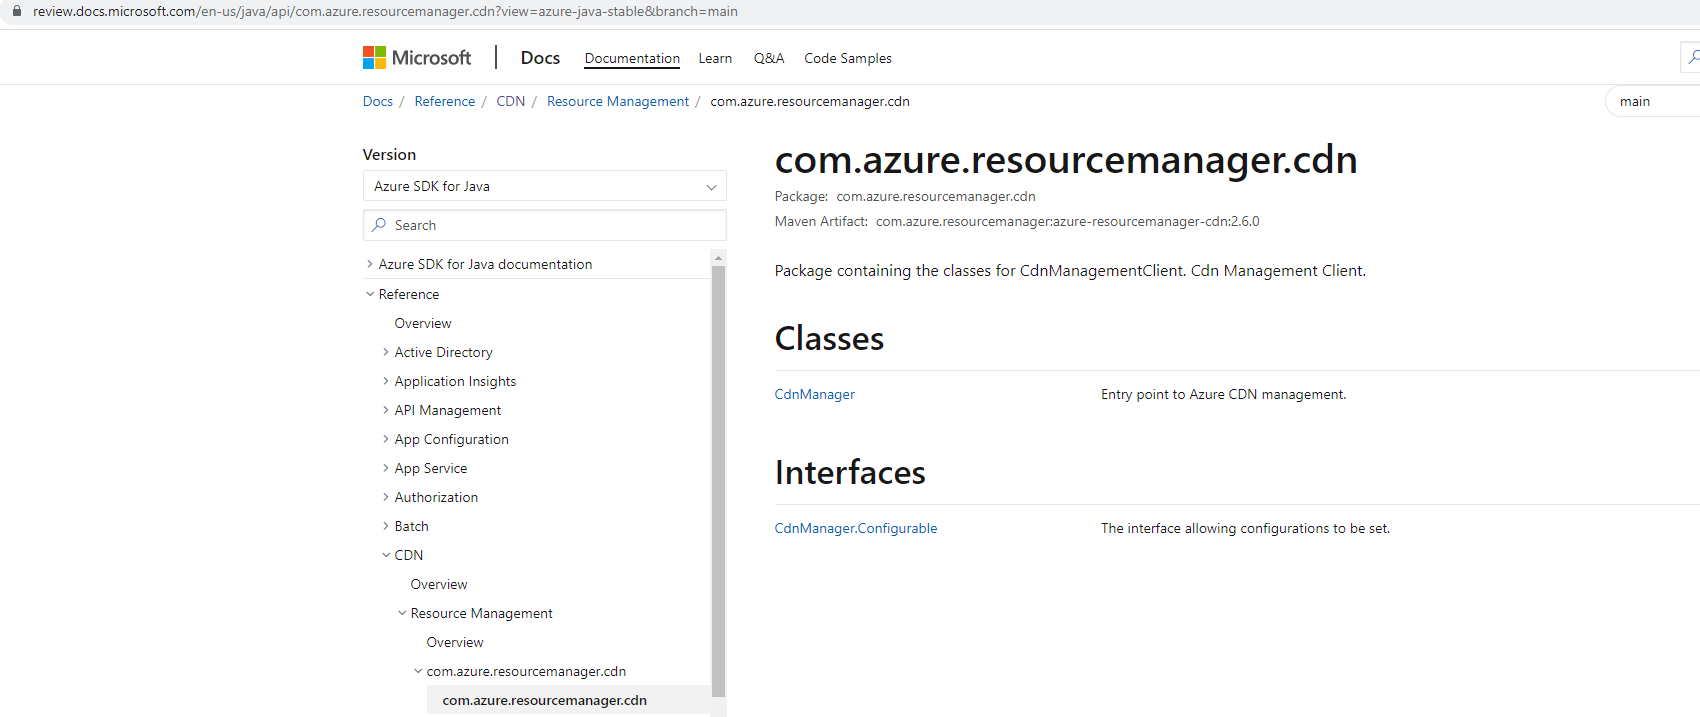
Task: Click the main branch selector field
Action: tap(1652, 101)
